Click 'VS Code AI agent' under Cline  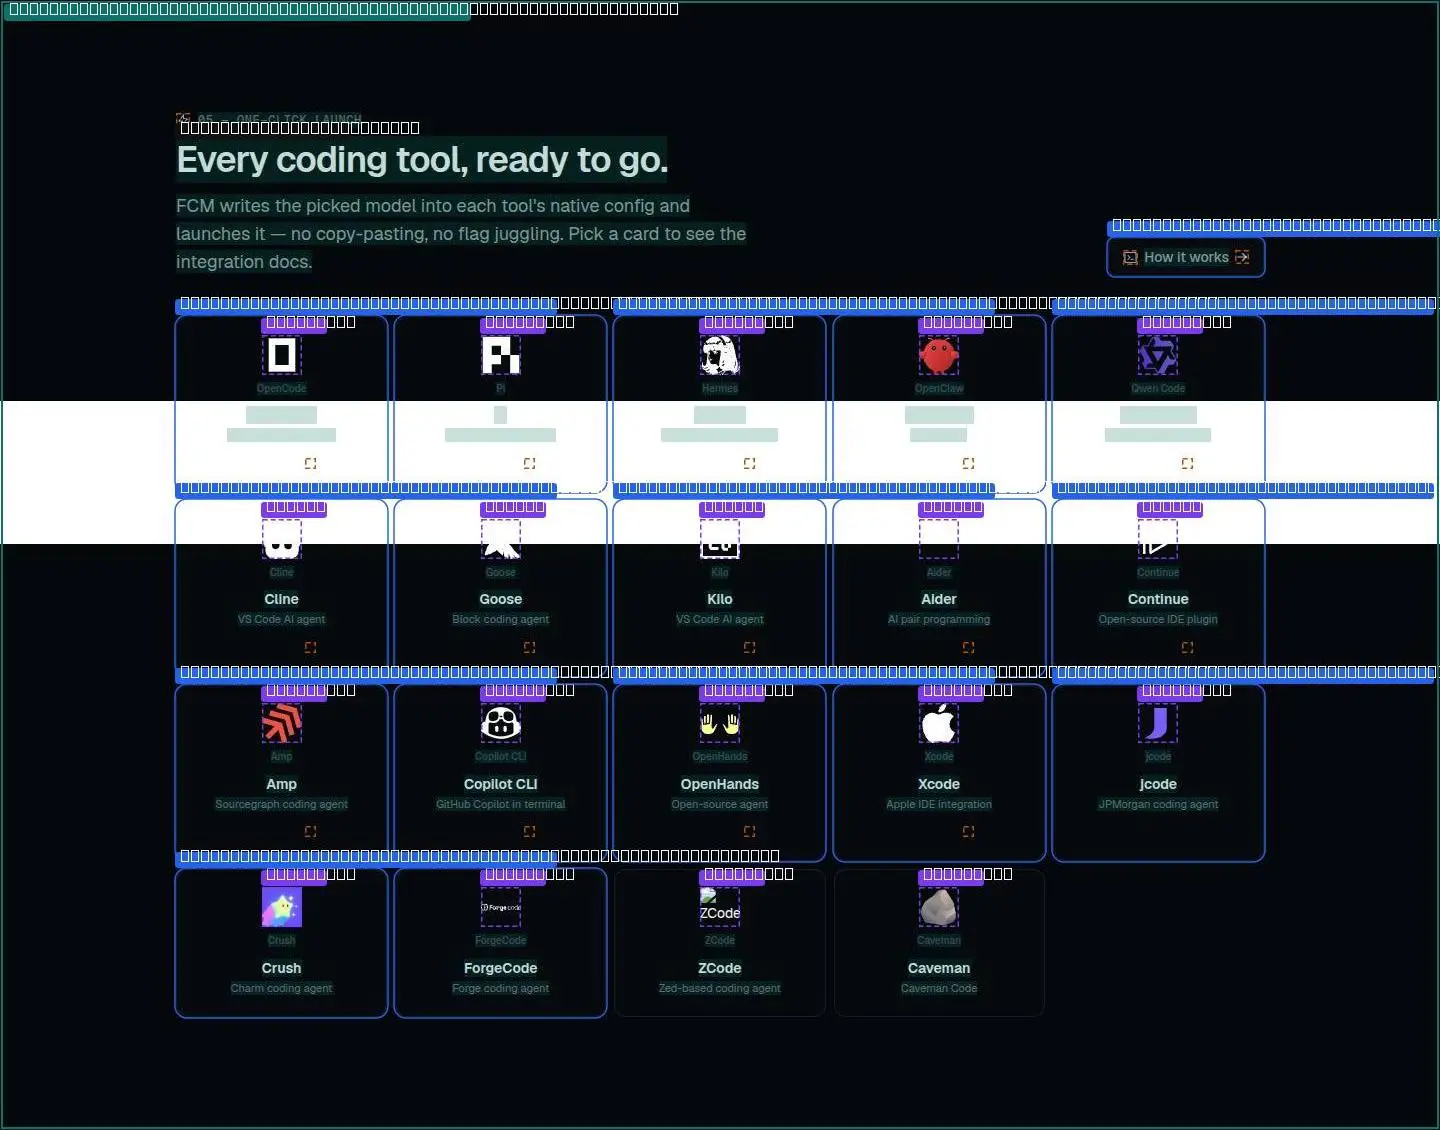coord(282,620)
